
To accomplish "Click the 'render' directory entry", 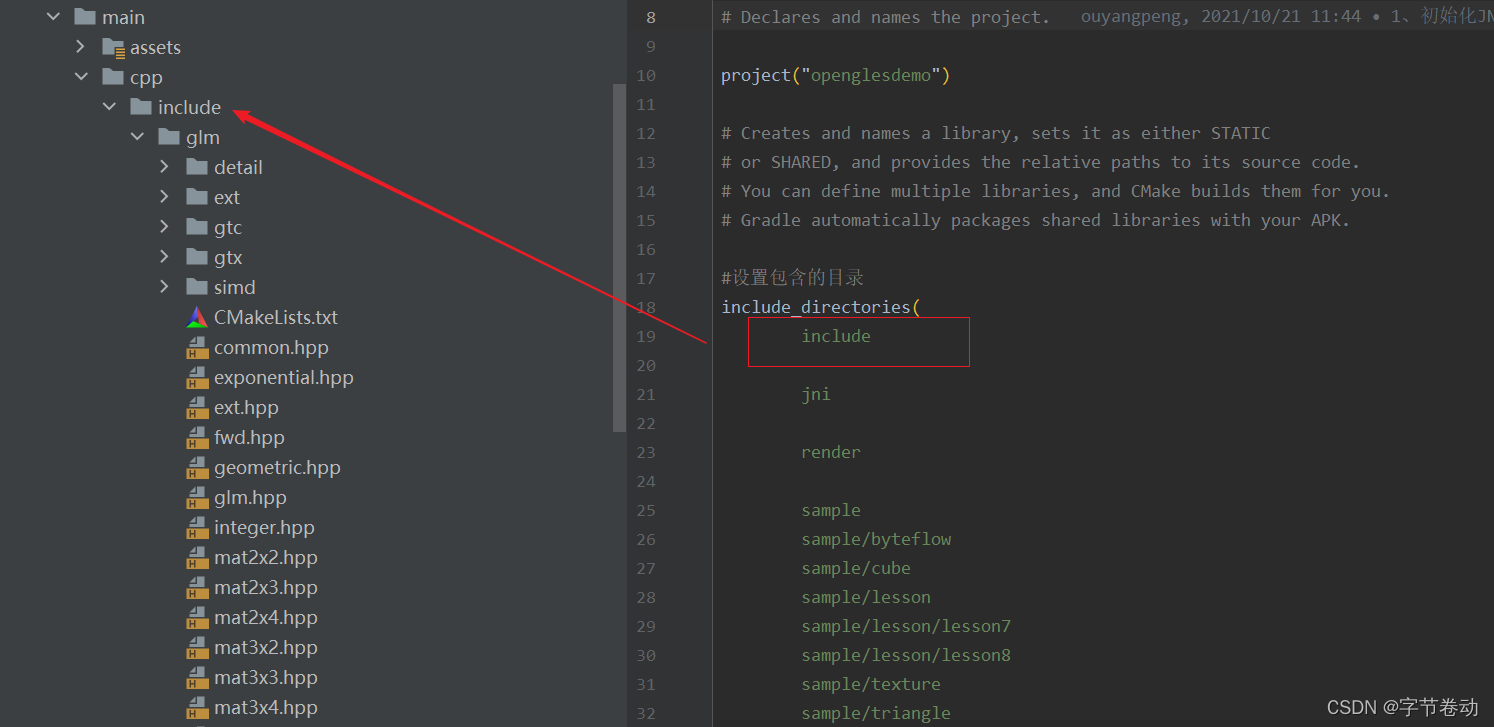I will pos(831,452).
